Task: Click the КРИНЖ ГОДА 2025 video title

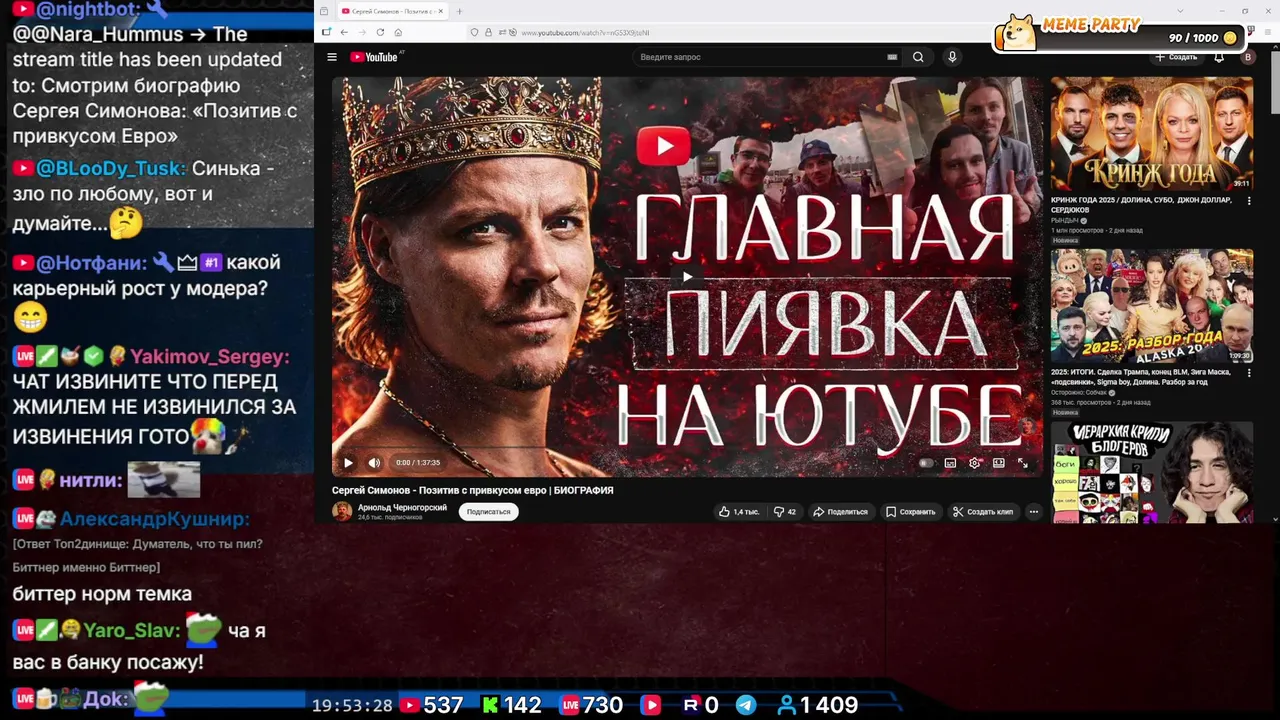Action: point(1141,205)
